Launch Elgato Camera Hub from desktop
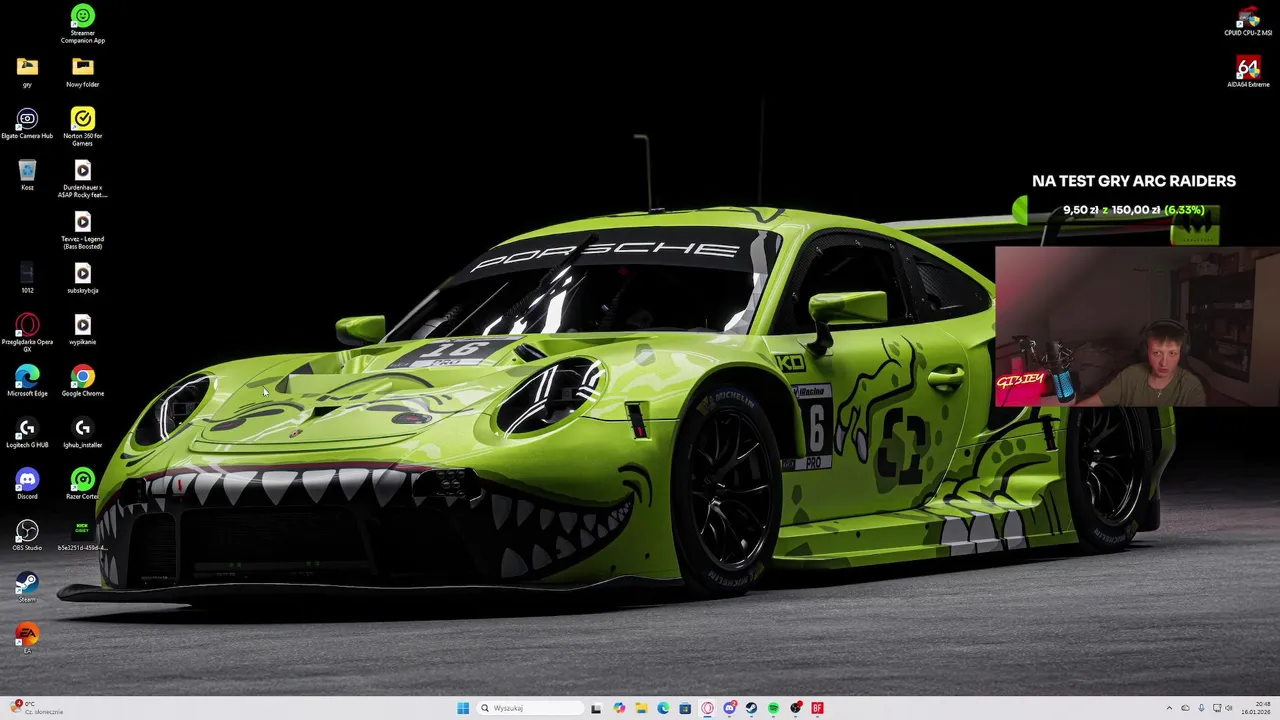The height and width of the screenshot is (720, 1280). pos(27,124)
